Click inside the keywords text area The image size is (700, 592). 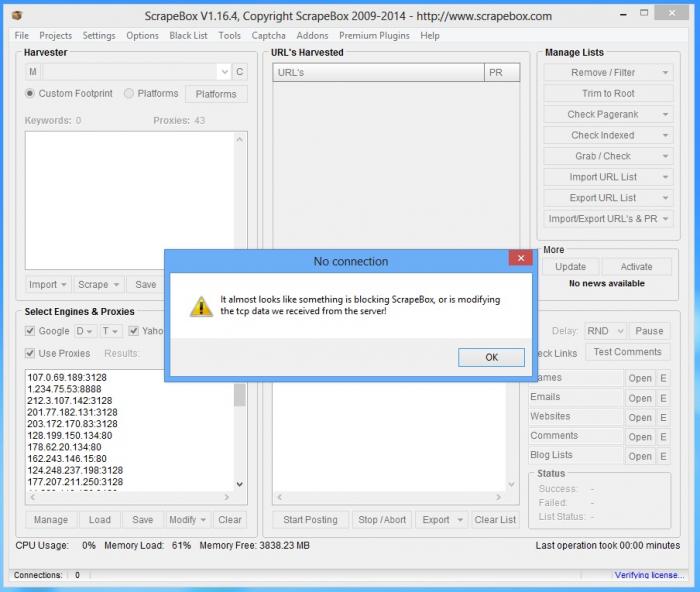[129, 200]
